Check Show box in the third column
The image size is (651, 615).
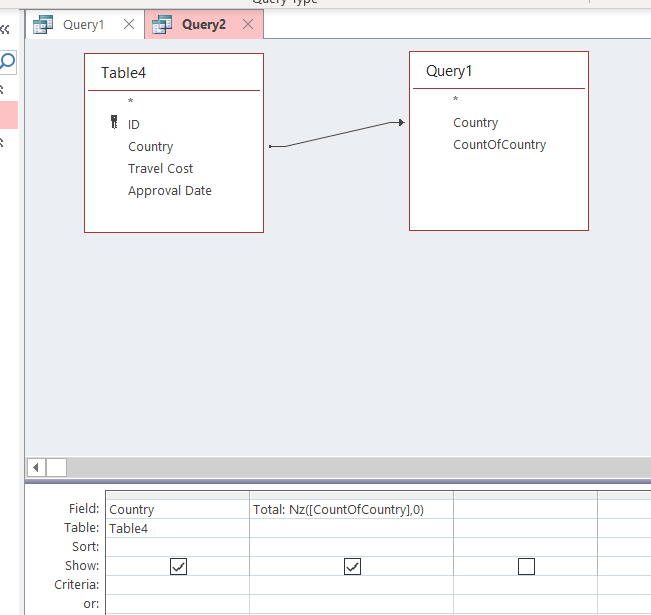526,566
